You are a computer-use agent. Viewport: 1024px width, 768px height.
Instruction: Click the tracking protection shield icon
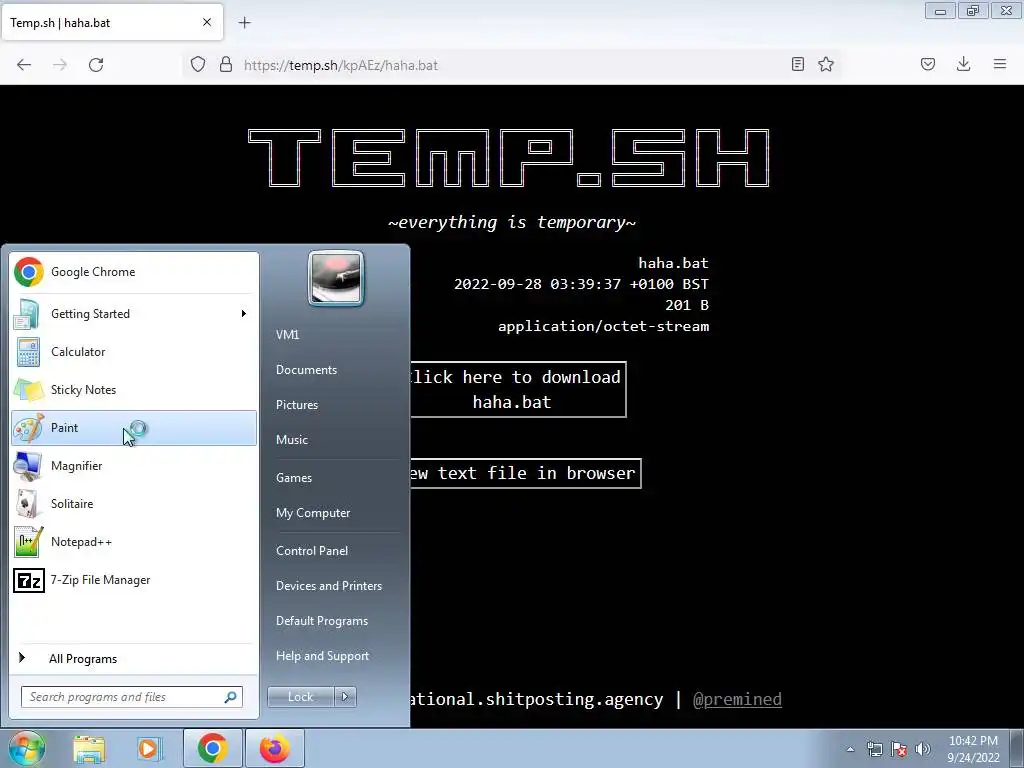click(198, 65)
